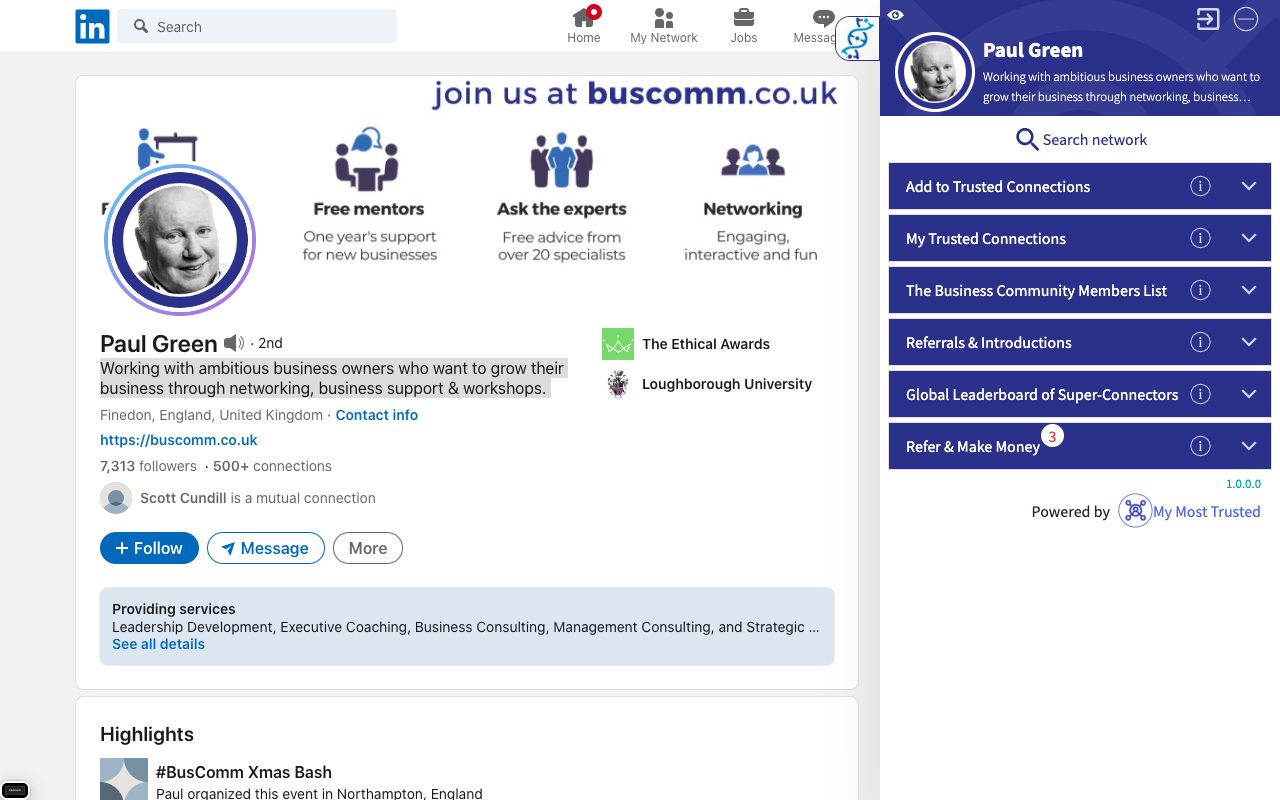Click the LinkedIn Search input field

[257, 27]
